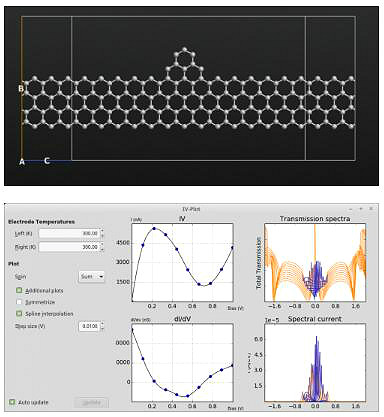Toggle Spline interpolation checkbox
Screen dimensions: 384x417
click(19, 314)
